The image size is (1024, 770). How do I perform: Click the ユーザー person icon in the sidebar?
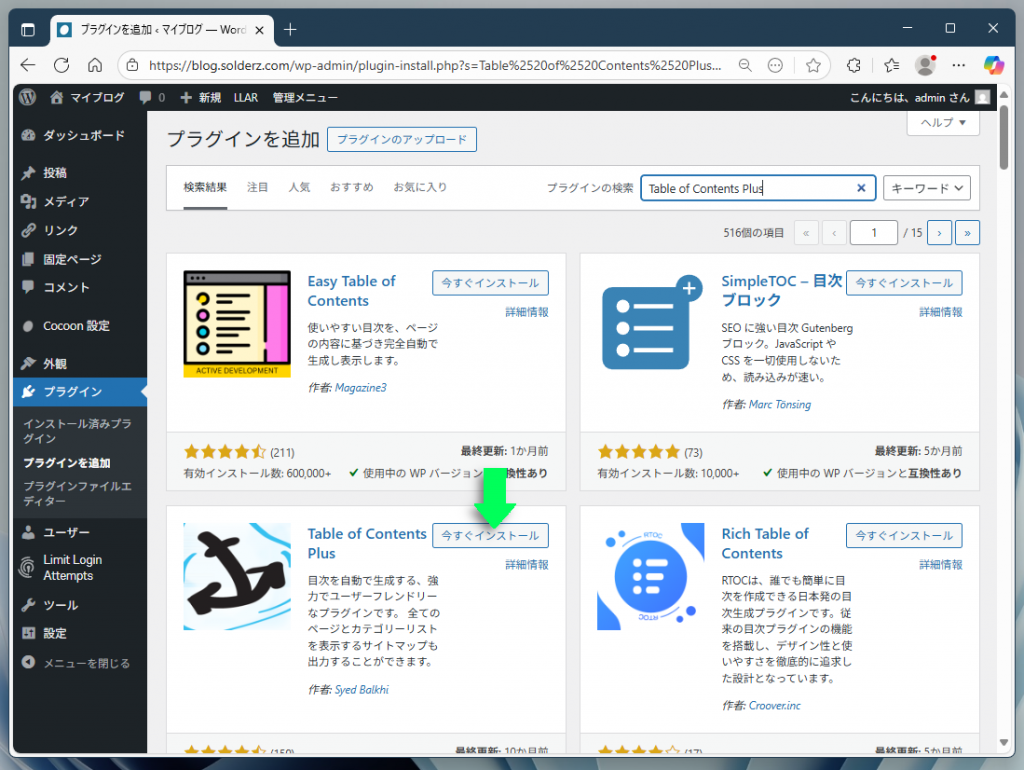coord(29,531)
